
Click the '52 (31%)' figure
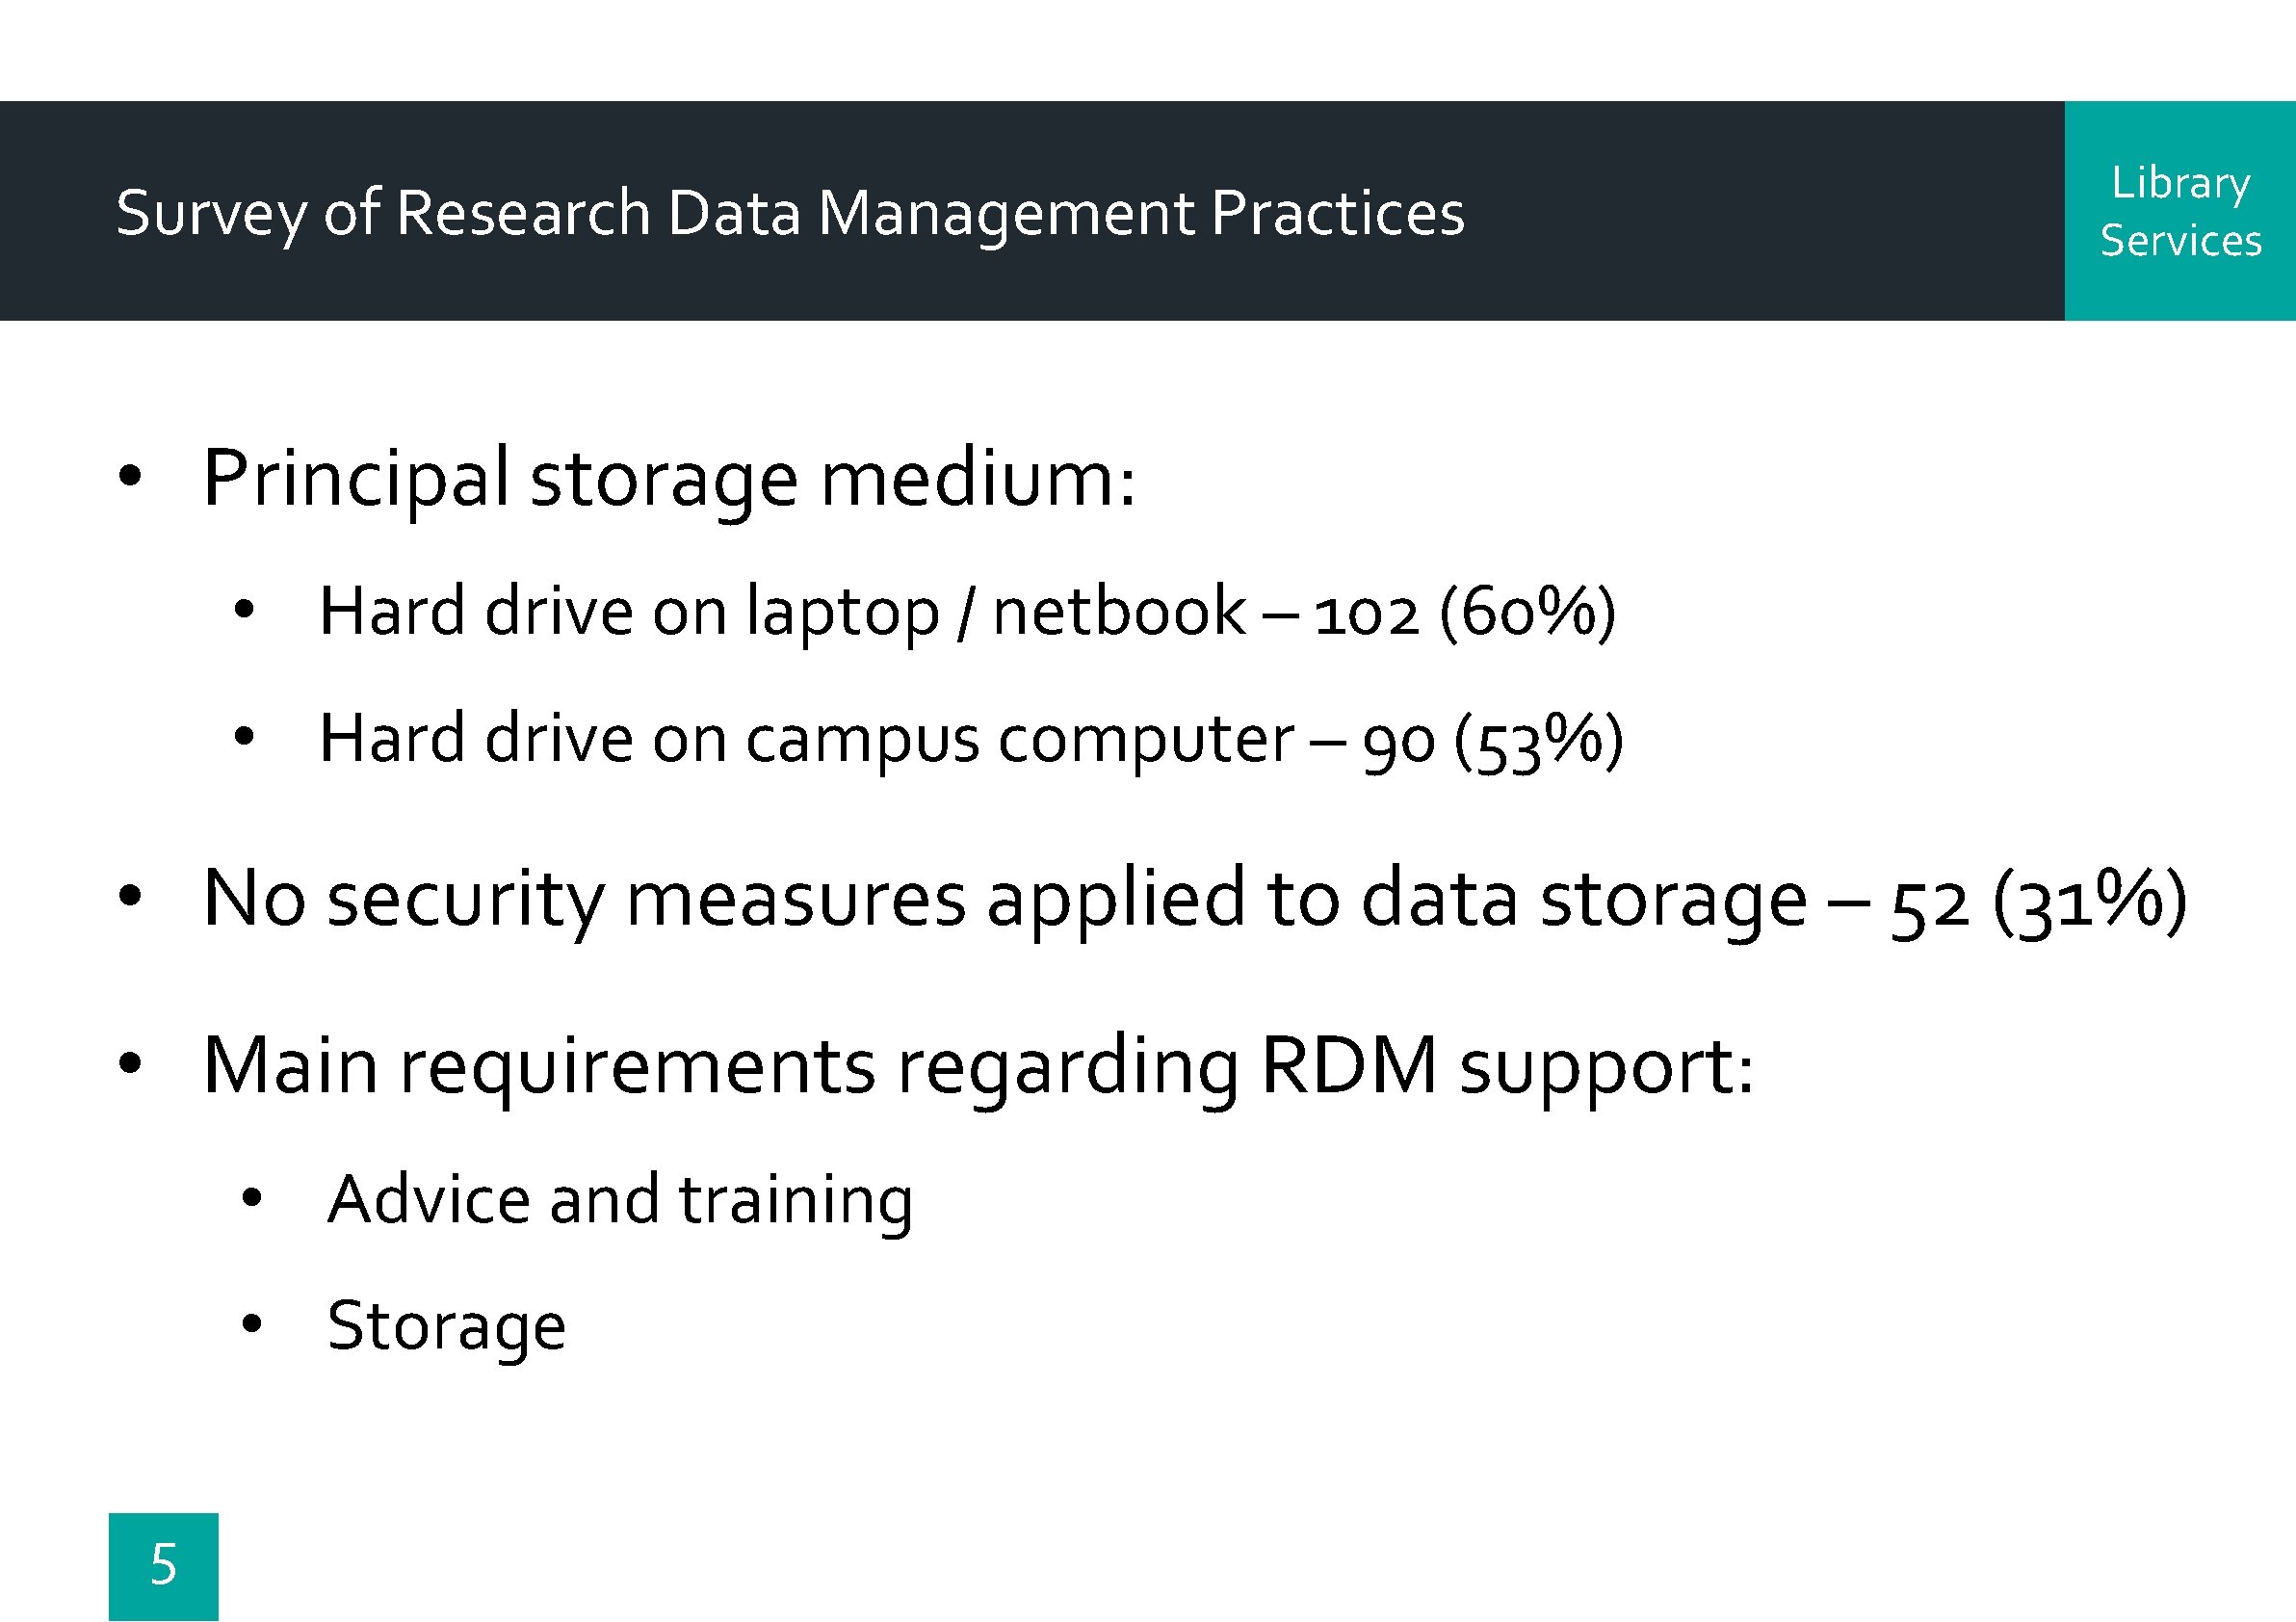pyautogui.click(x=2039, y=902)
